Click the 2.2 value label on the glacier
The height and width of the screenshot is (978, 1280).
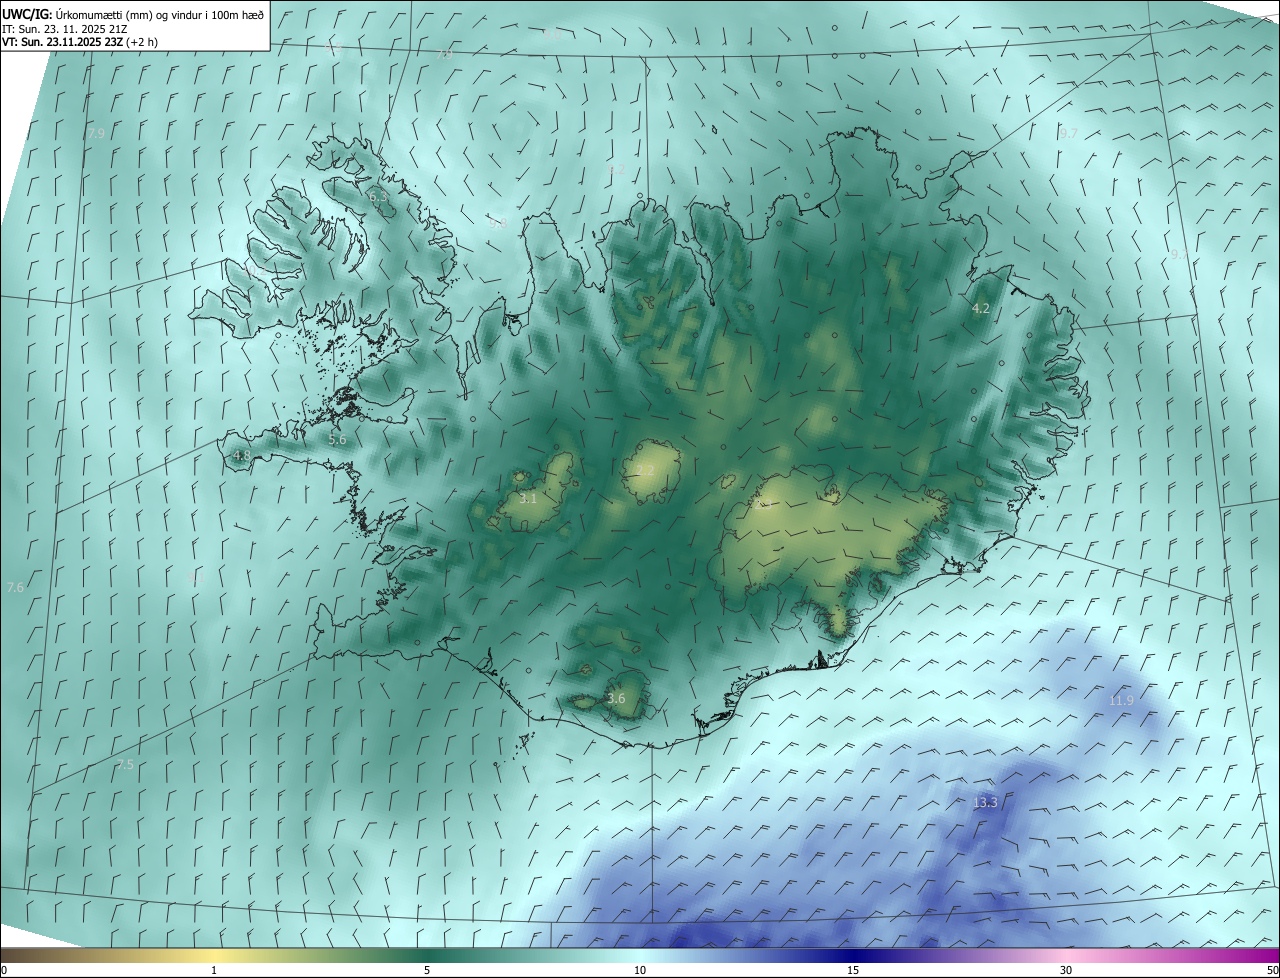[645, 471]
